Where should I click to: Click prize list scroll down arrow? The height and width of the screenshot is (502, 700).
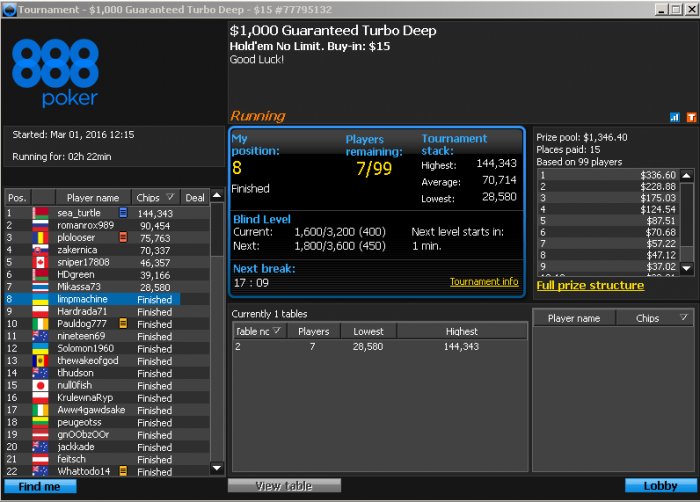click(x=687, y=268)
